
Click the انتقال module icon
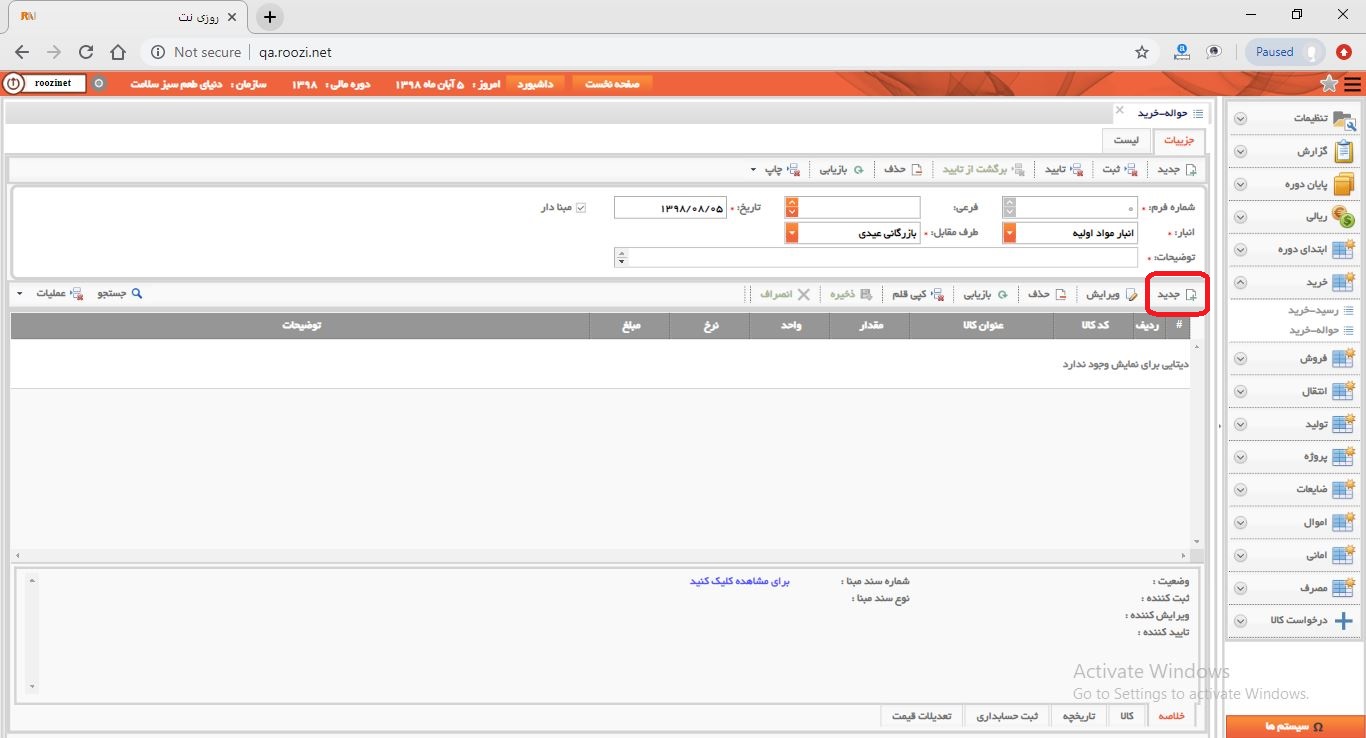pos(1343,391)
